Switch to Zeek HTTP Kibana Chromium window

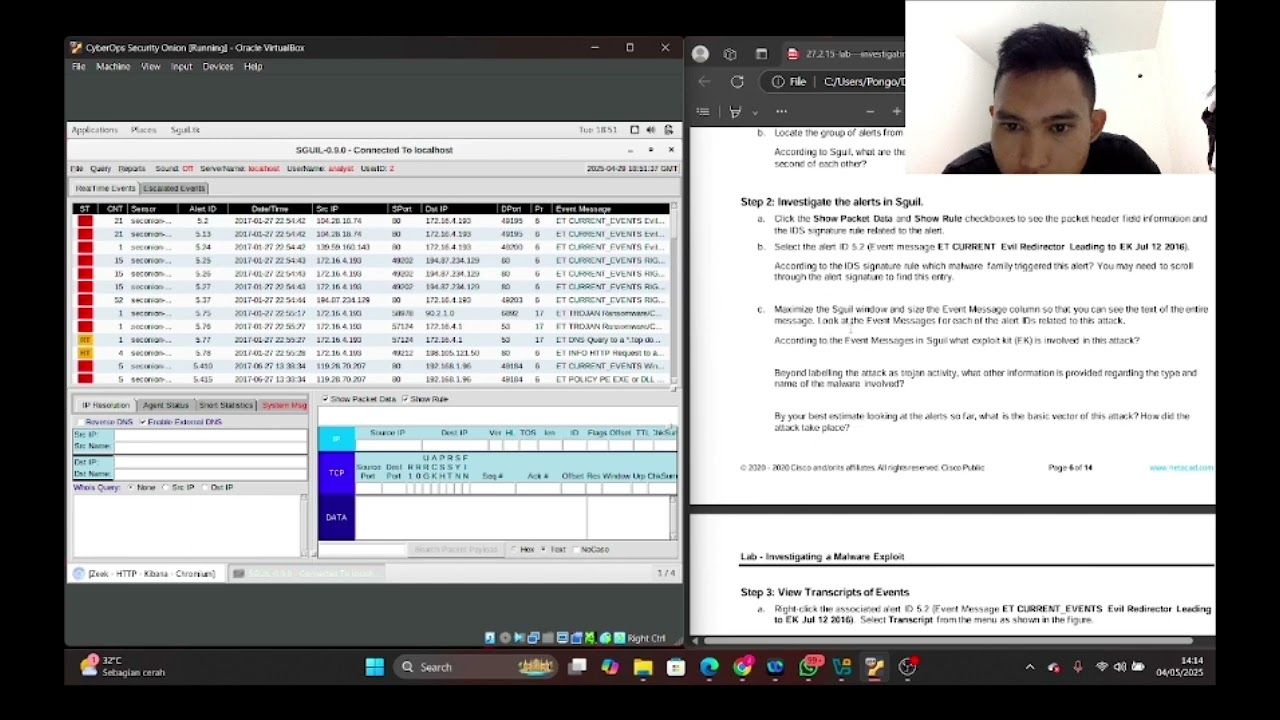[144, 574]
